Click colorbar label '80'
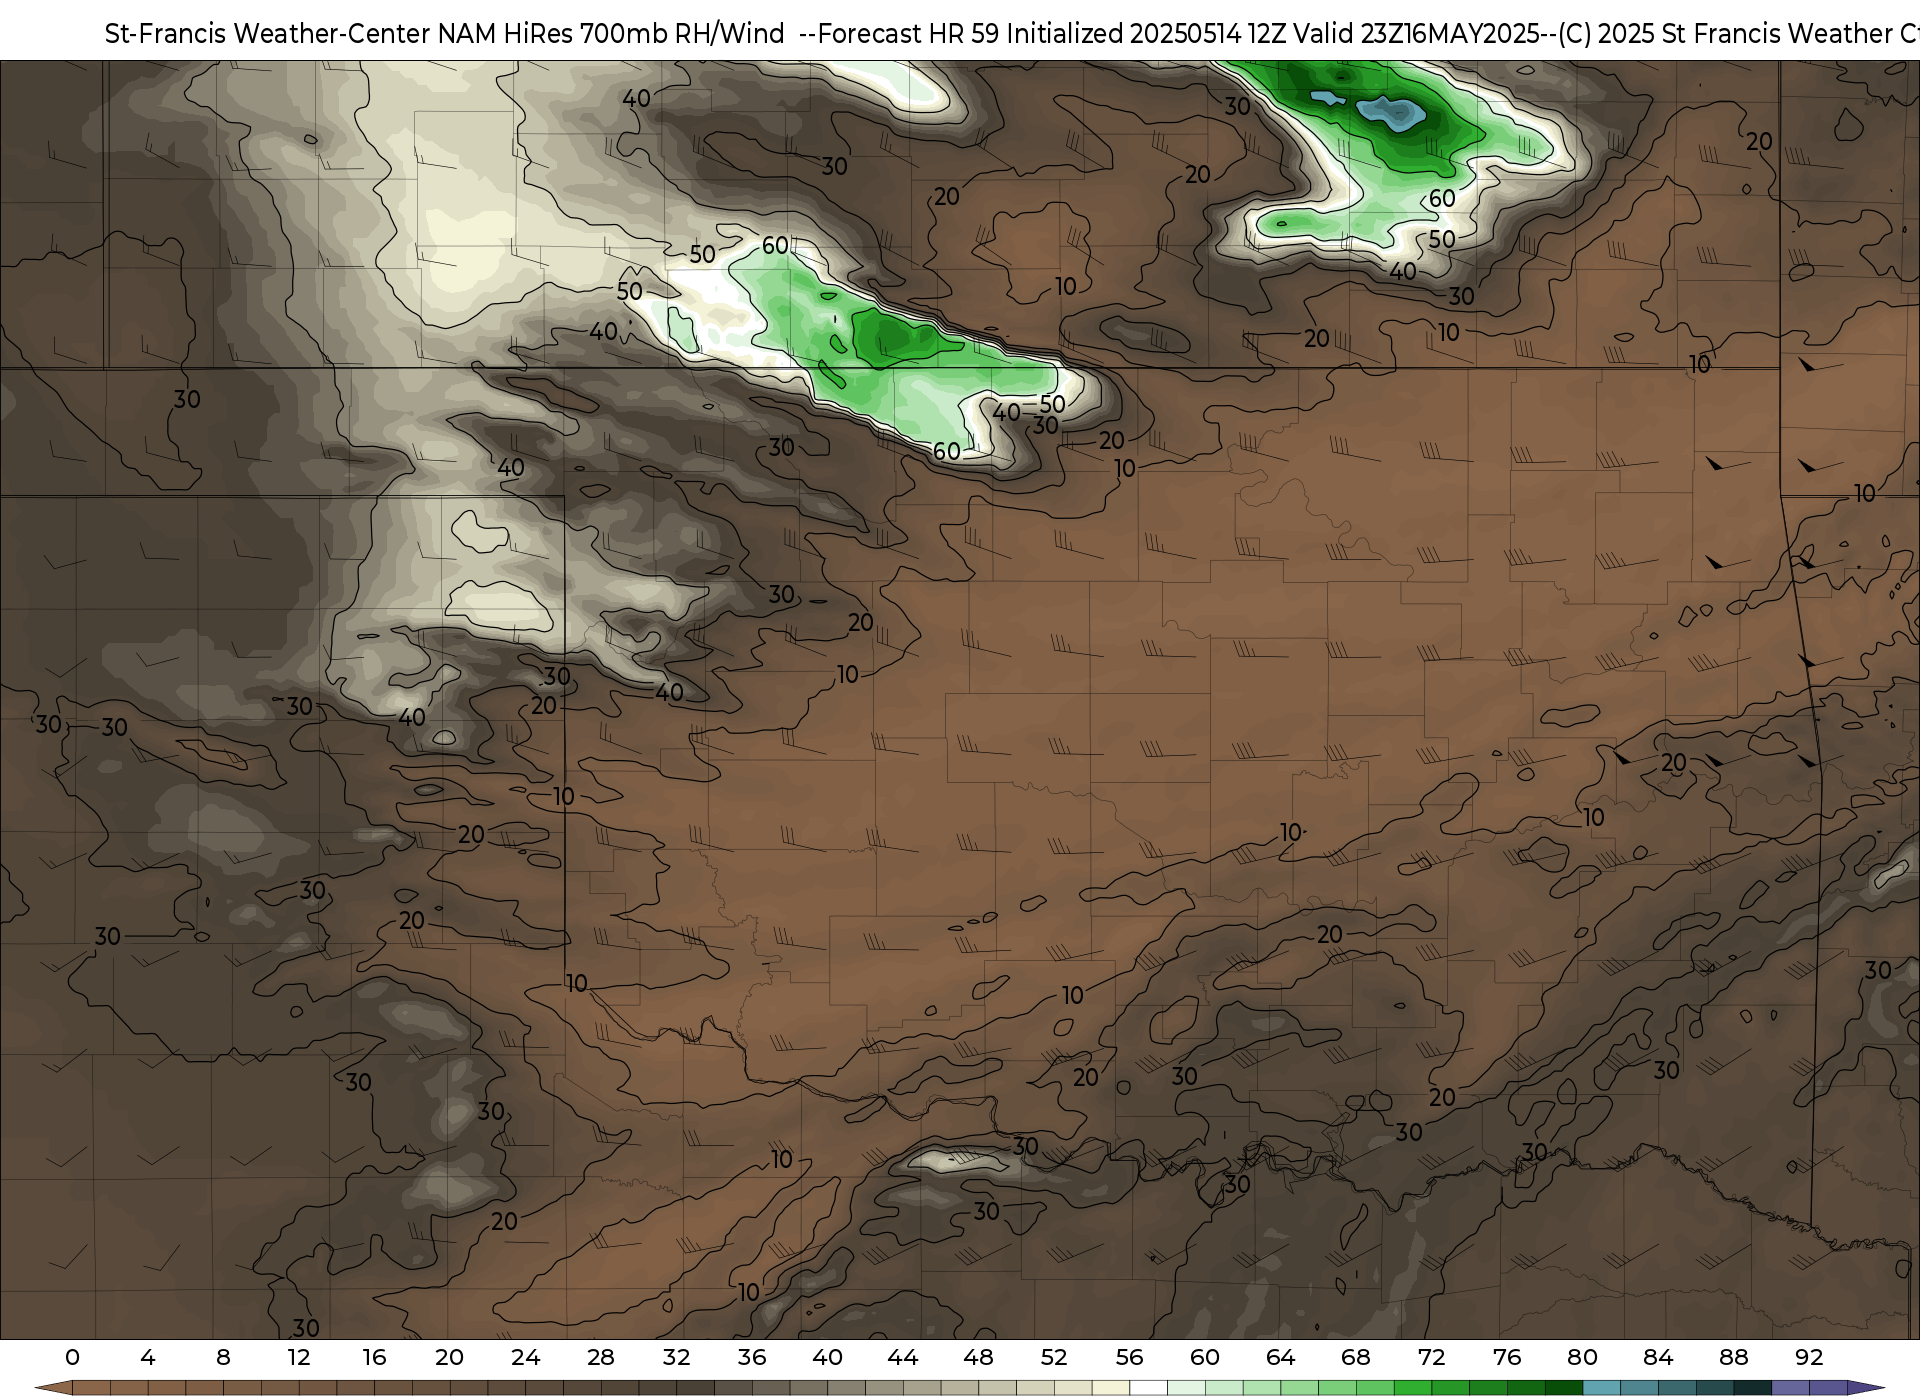1920x1400 pixels. click(x=1582, y=1358)
